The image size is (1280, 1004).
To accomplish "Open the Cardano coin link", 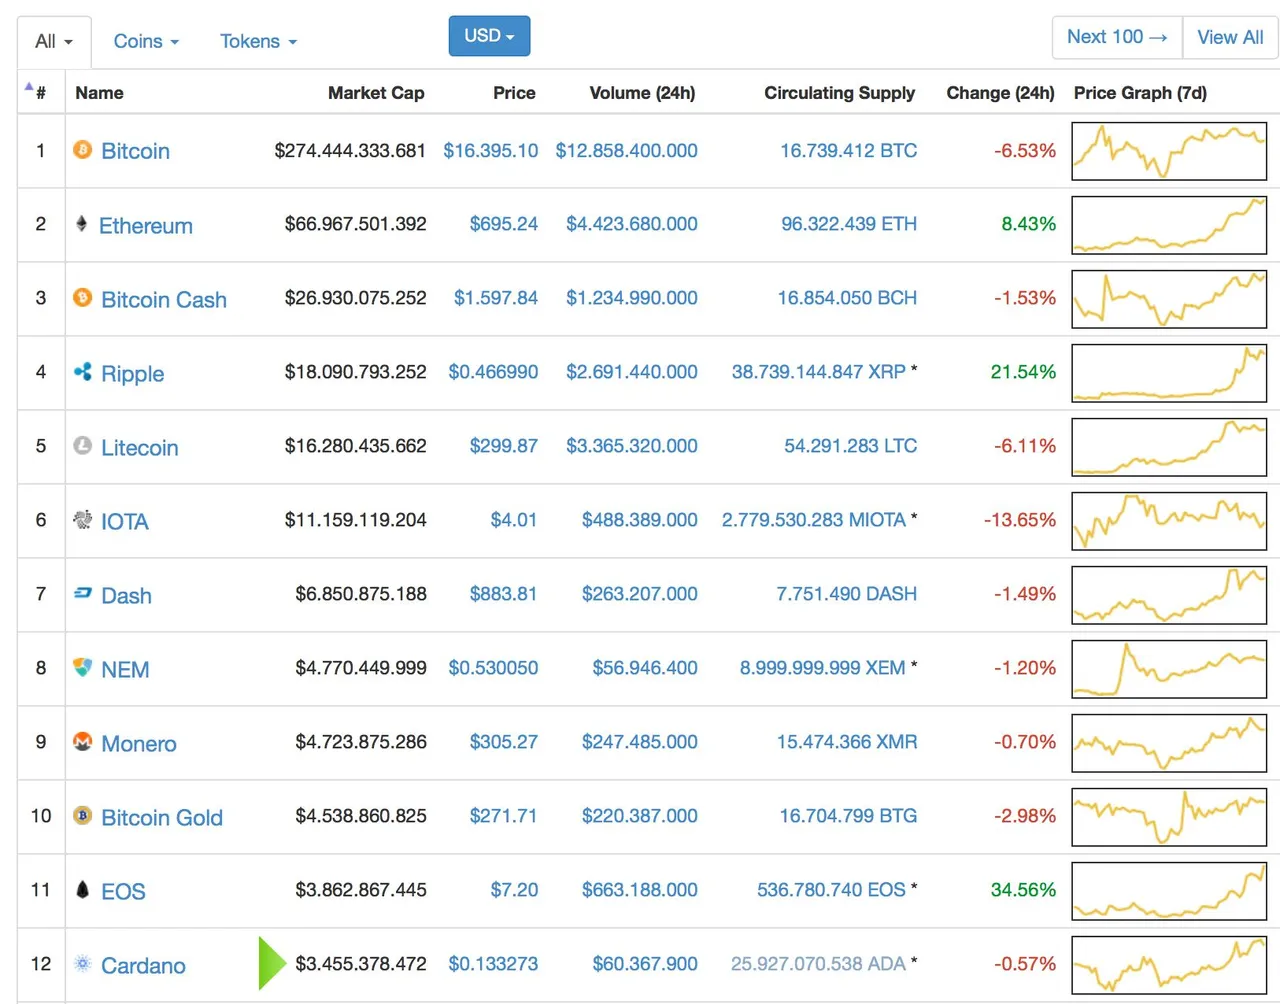I will [x=143, y=966].
